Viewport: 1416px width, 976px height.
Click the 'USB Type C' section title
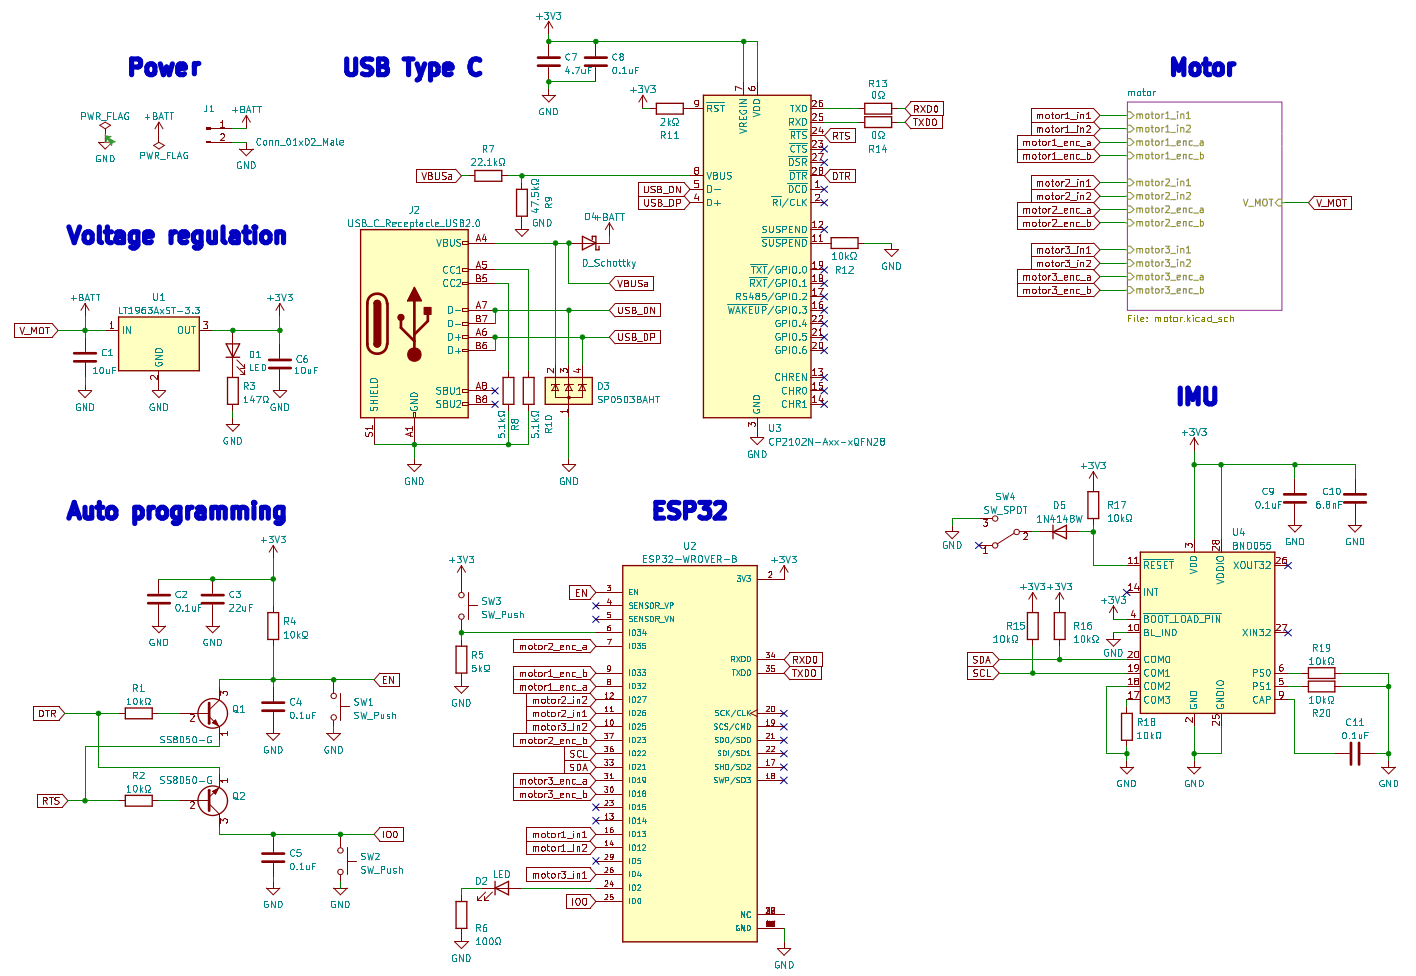coord(413,67)
